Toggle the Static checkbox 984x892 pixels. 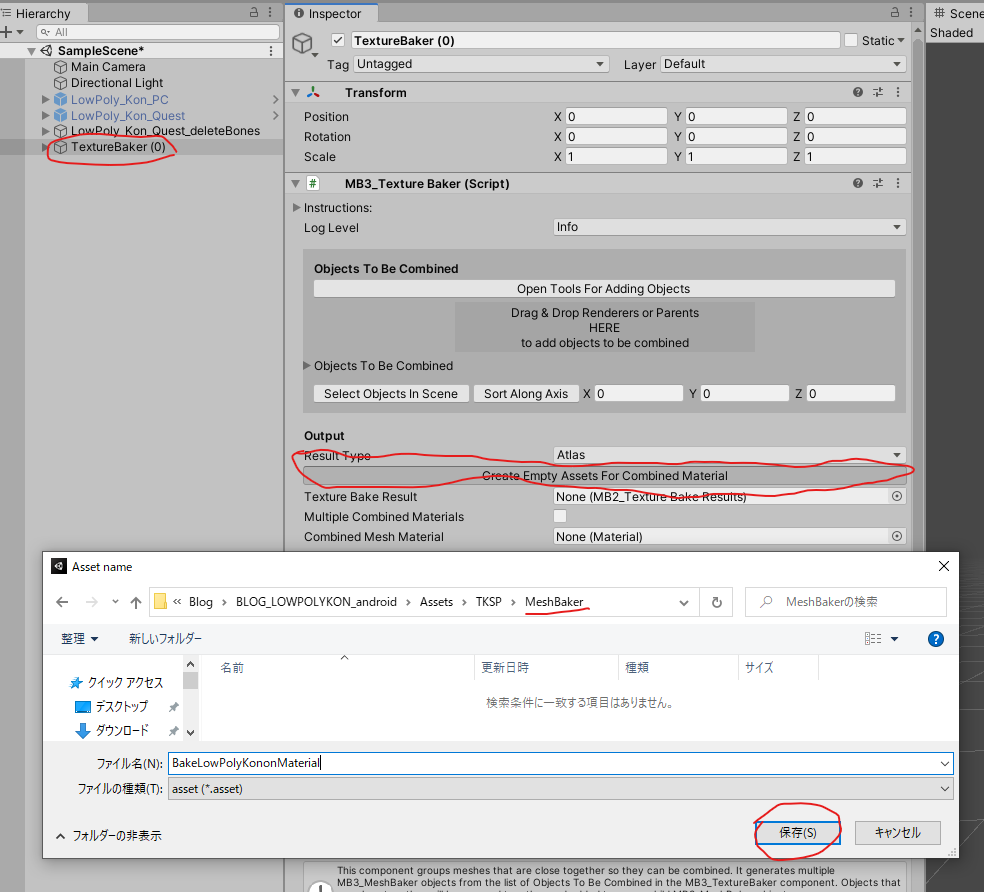click(851, 40)
